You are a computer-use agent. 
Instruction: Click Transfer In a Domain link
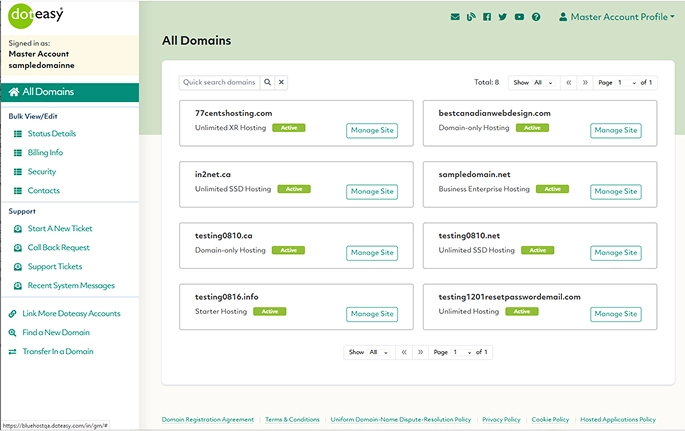coord(58,352)
